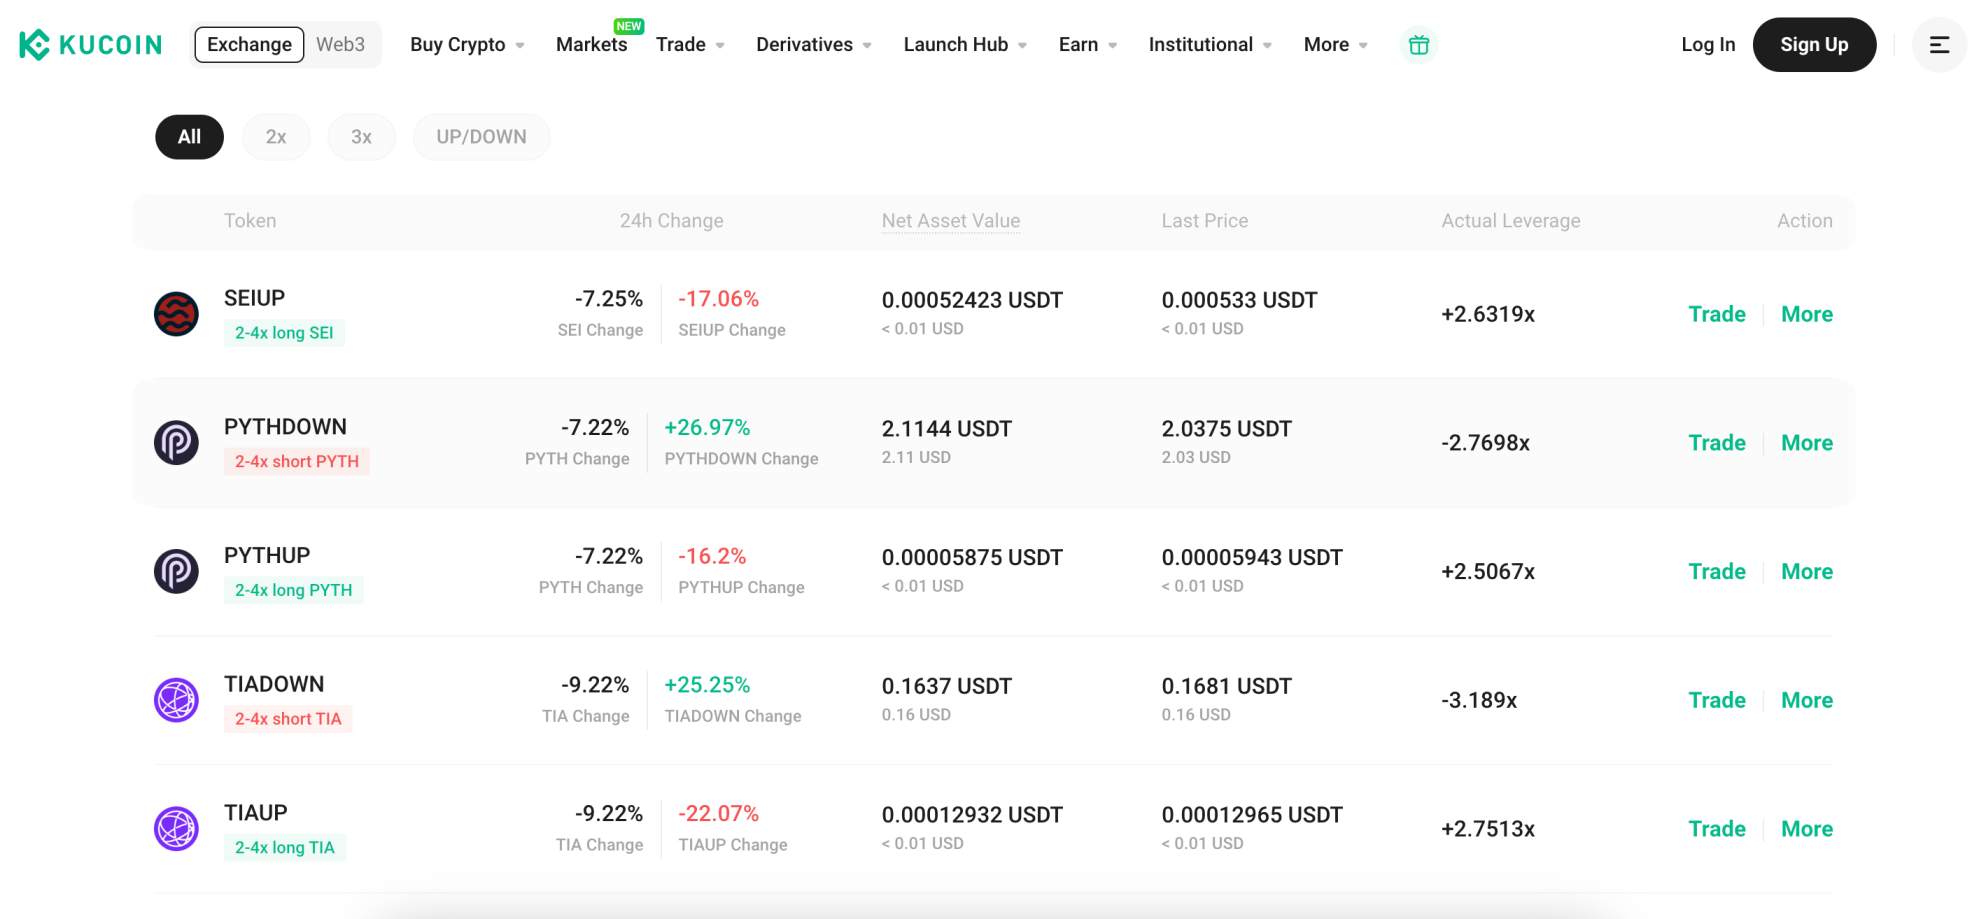Image resolution: width=1986 pixels, height=919 pixels.
Task: Open the Earn dropdown
Action: [x=1078, y=44]
